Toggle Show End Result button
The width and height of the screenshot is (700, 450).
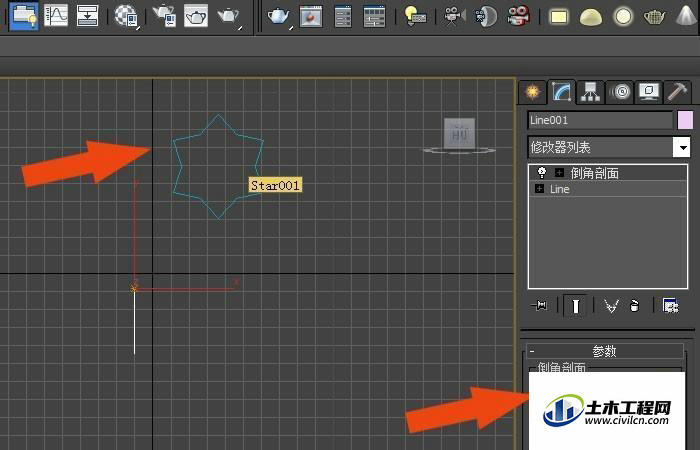tap(575, 306)
